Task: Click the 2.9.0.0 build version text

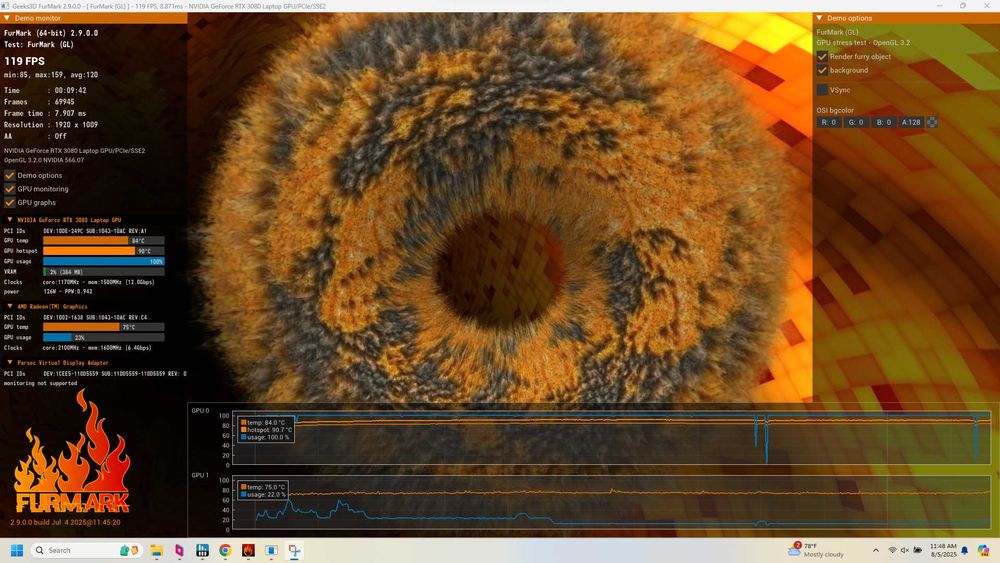Action: click(65, 522)
